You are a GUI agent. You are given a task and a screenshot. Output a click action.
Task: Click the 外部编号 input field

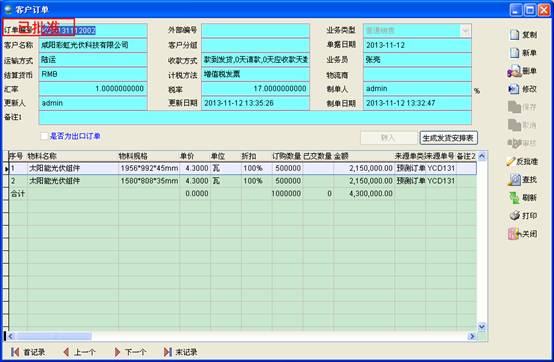click(x=255, y=30)
